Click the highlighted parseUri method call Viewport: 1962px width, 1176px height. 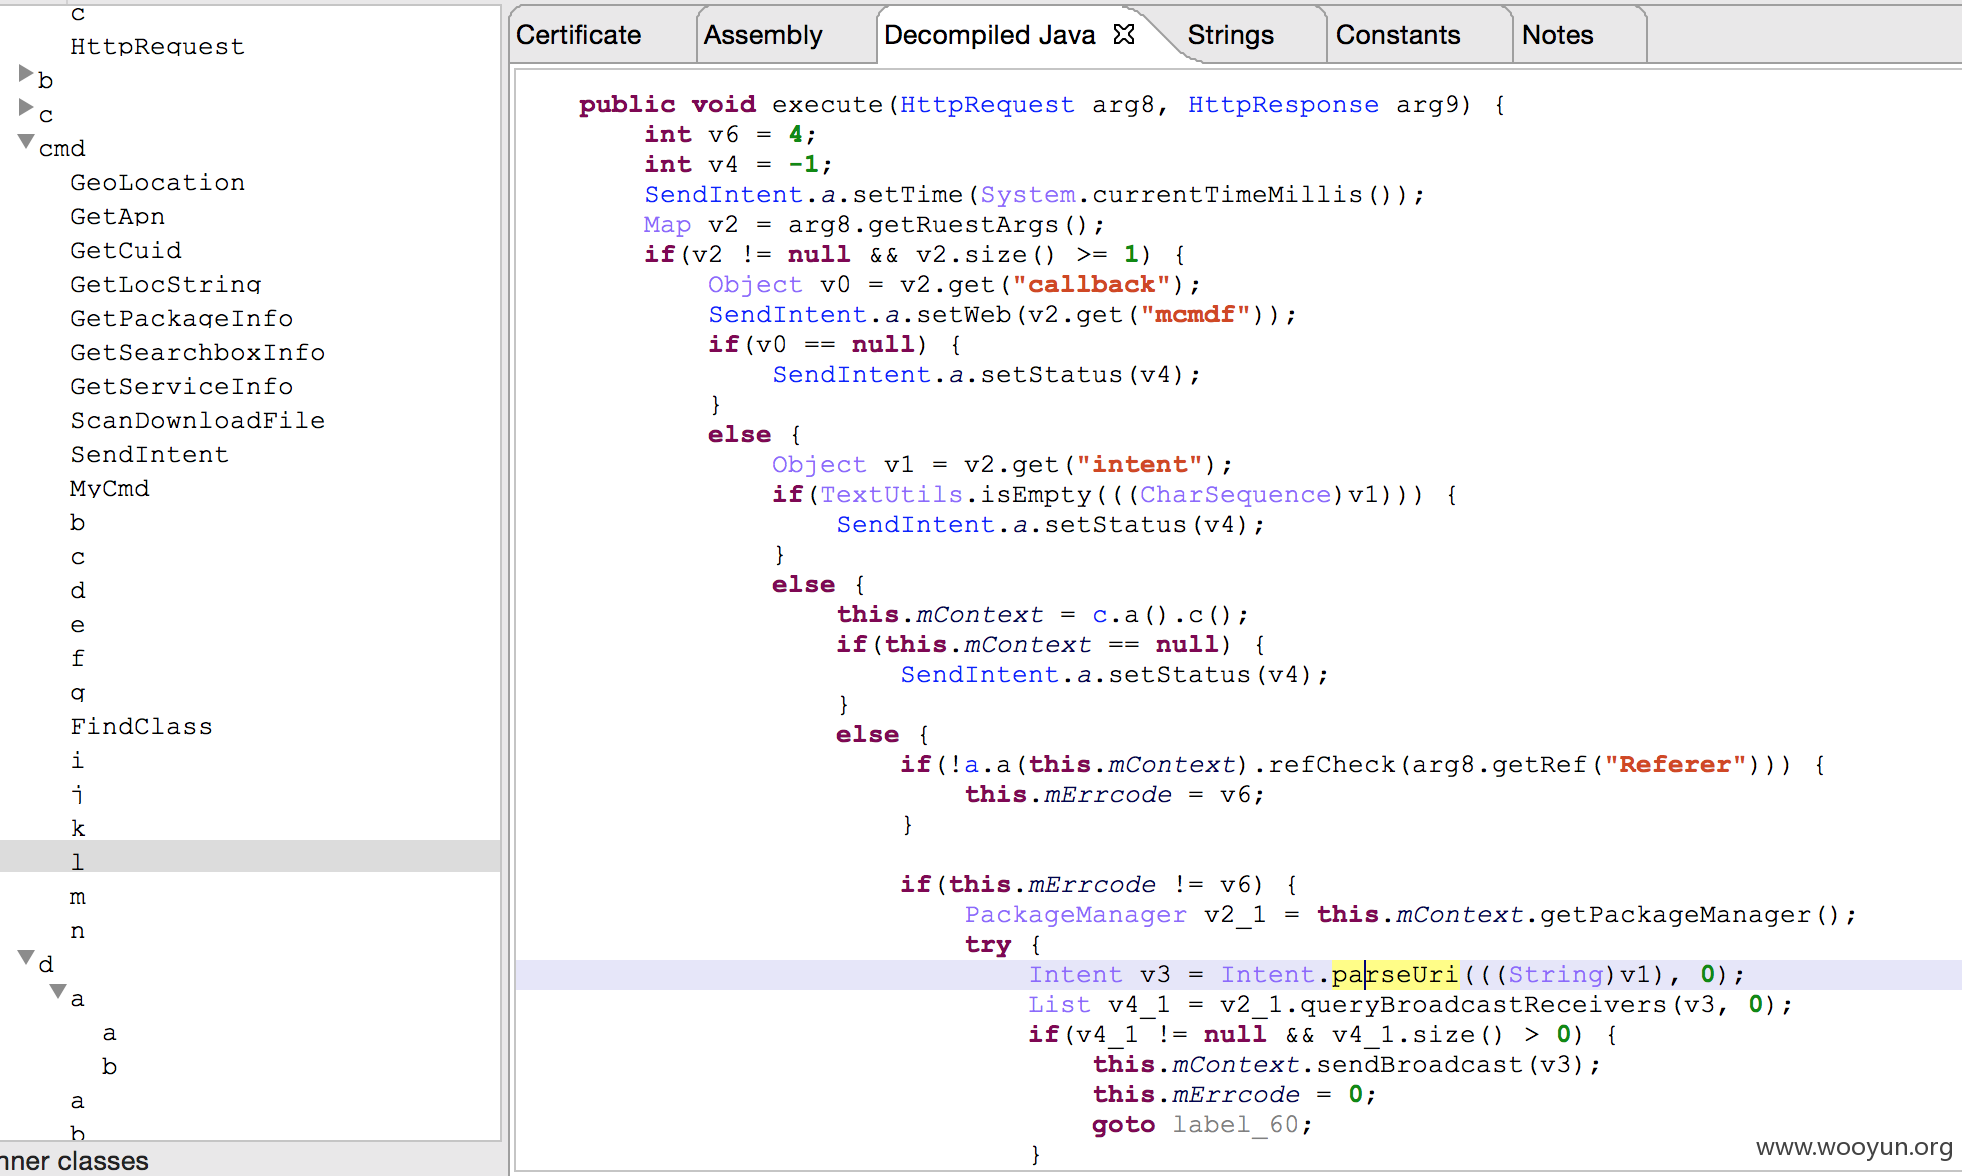(1395, 974)
